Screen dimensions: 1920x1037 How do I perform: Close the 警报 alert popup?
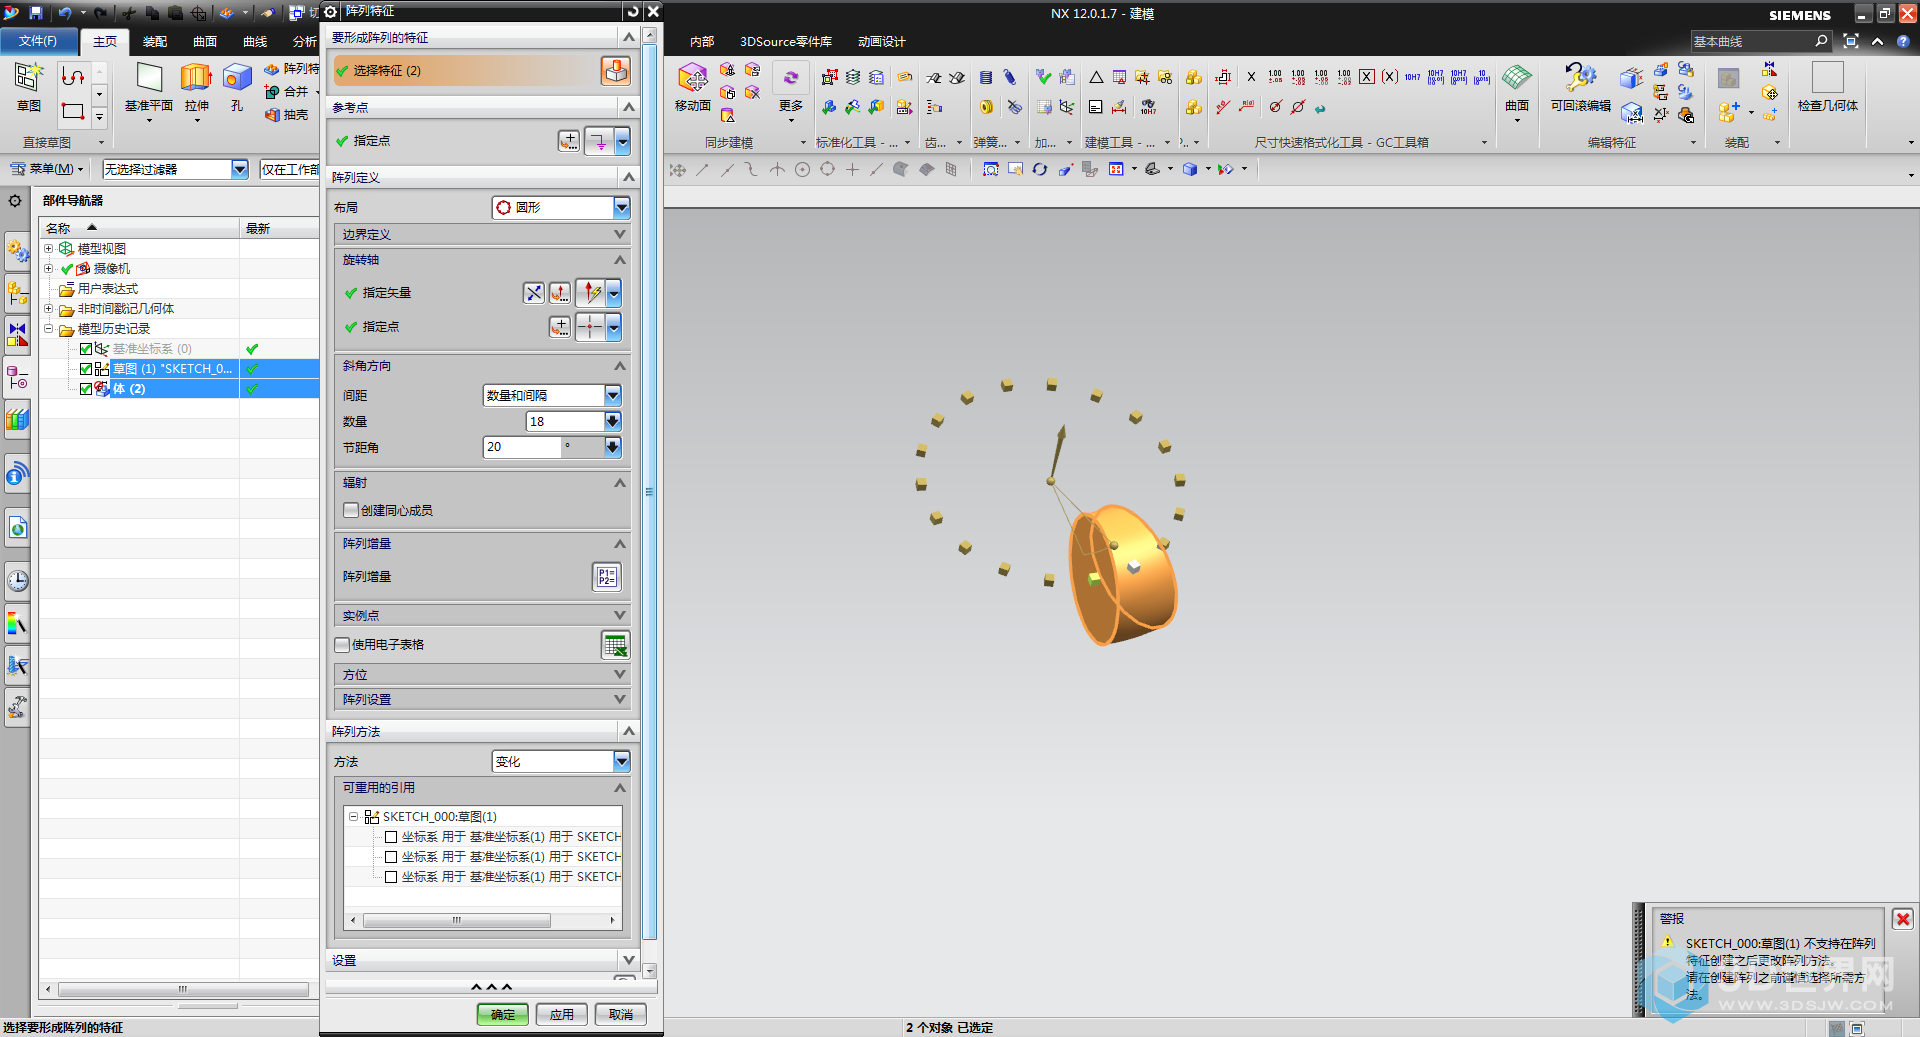coord(1903,919)
